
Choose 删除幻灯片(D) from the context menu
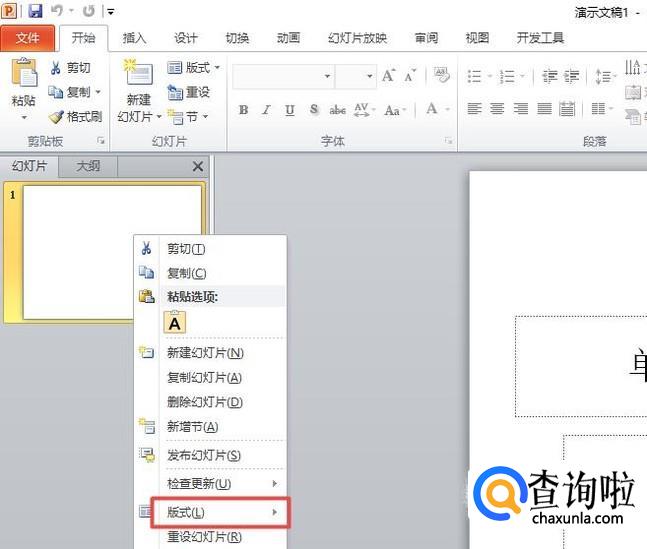click(x=210, y=402)
